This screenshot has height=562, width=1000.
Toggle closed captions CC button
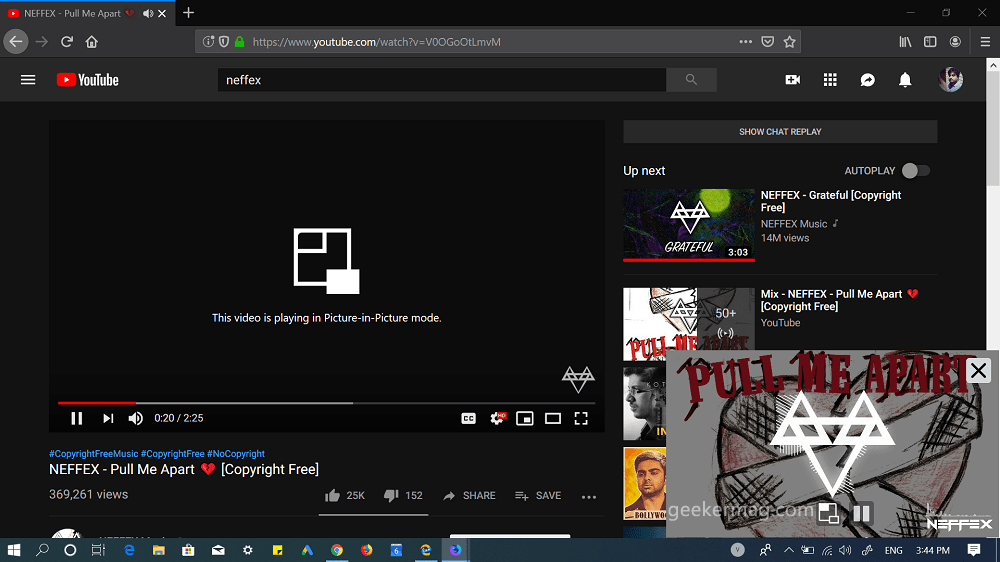click(x=468, y=418)
